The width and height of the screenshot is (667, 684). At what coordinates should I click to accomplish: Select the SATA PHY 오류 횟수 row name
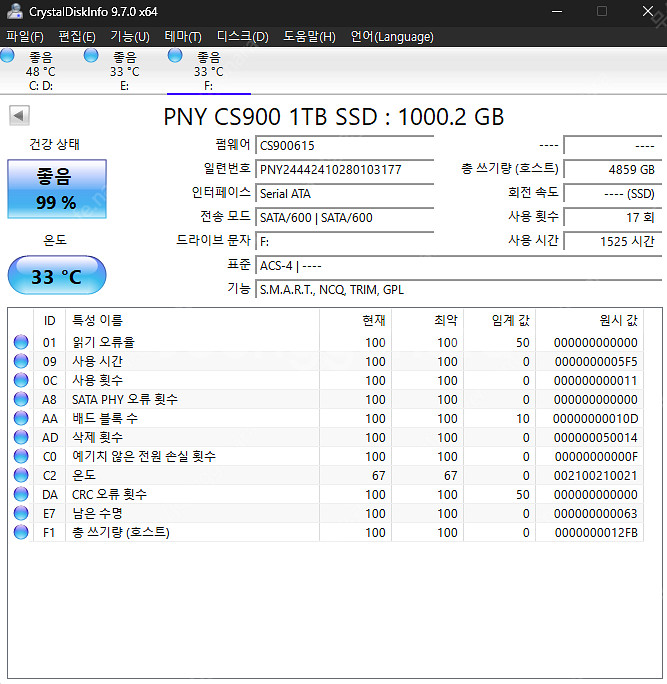[x=125, y=399]
